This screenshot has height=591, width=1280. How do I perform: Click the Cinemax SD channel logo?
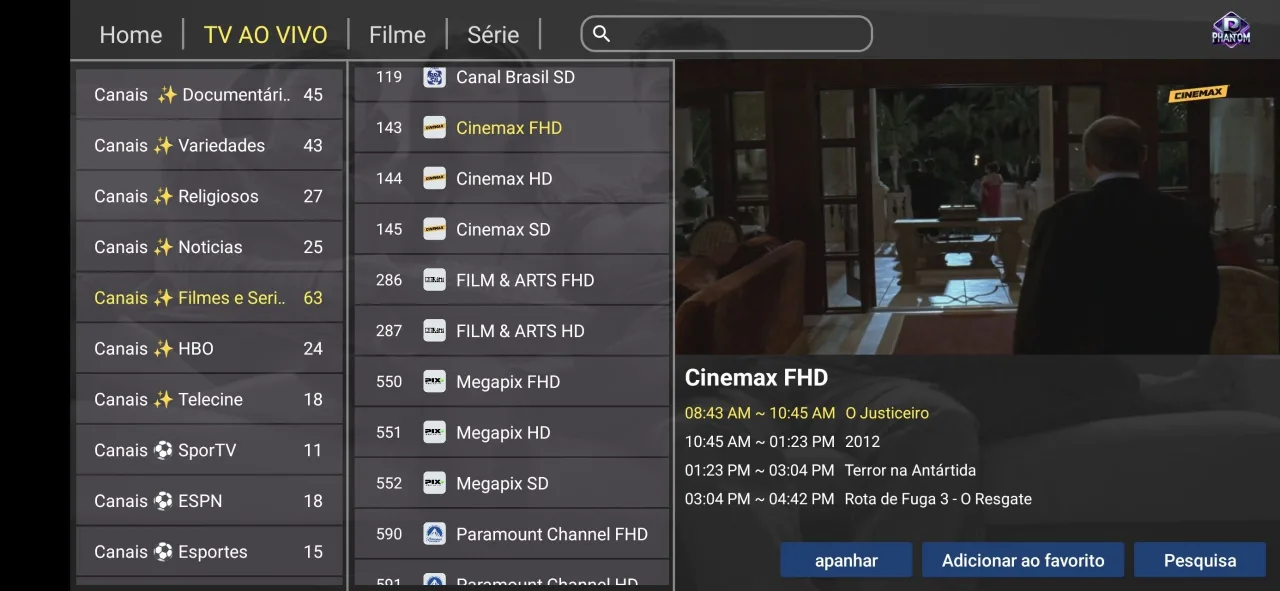point(434,229)
